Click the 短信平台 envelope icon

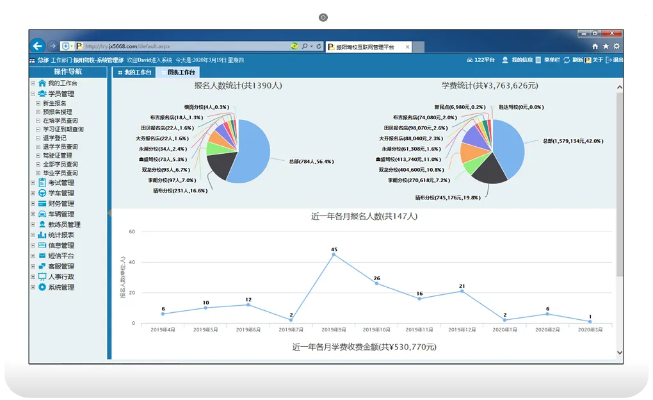[x=42, y=255]
